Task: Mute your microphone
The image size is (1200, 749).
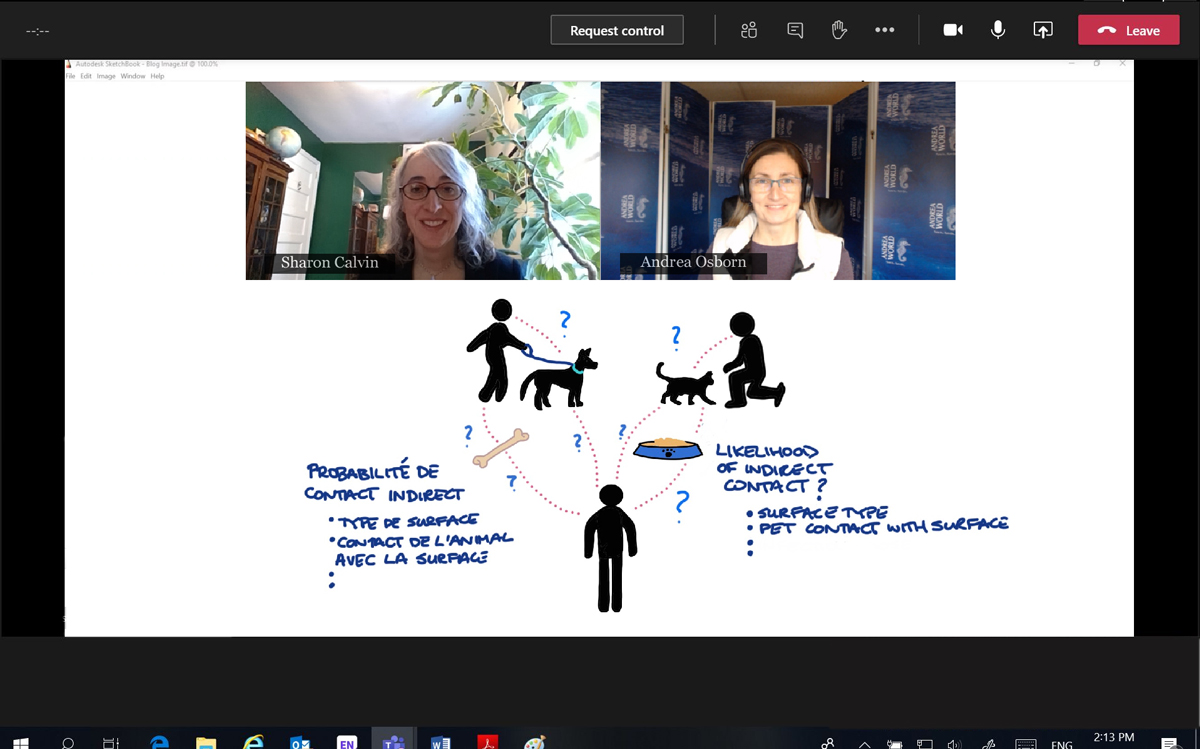Action: tap(997, 30)
